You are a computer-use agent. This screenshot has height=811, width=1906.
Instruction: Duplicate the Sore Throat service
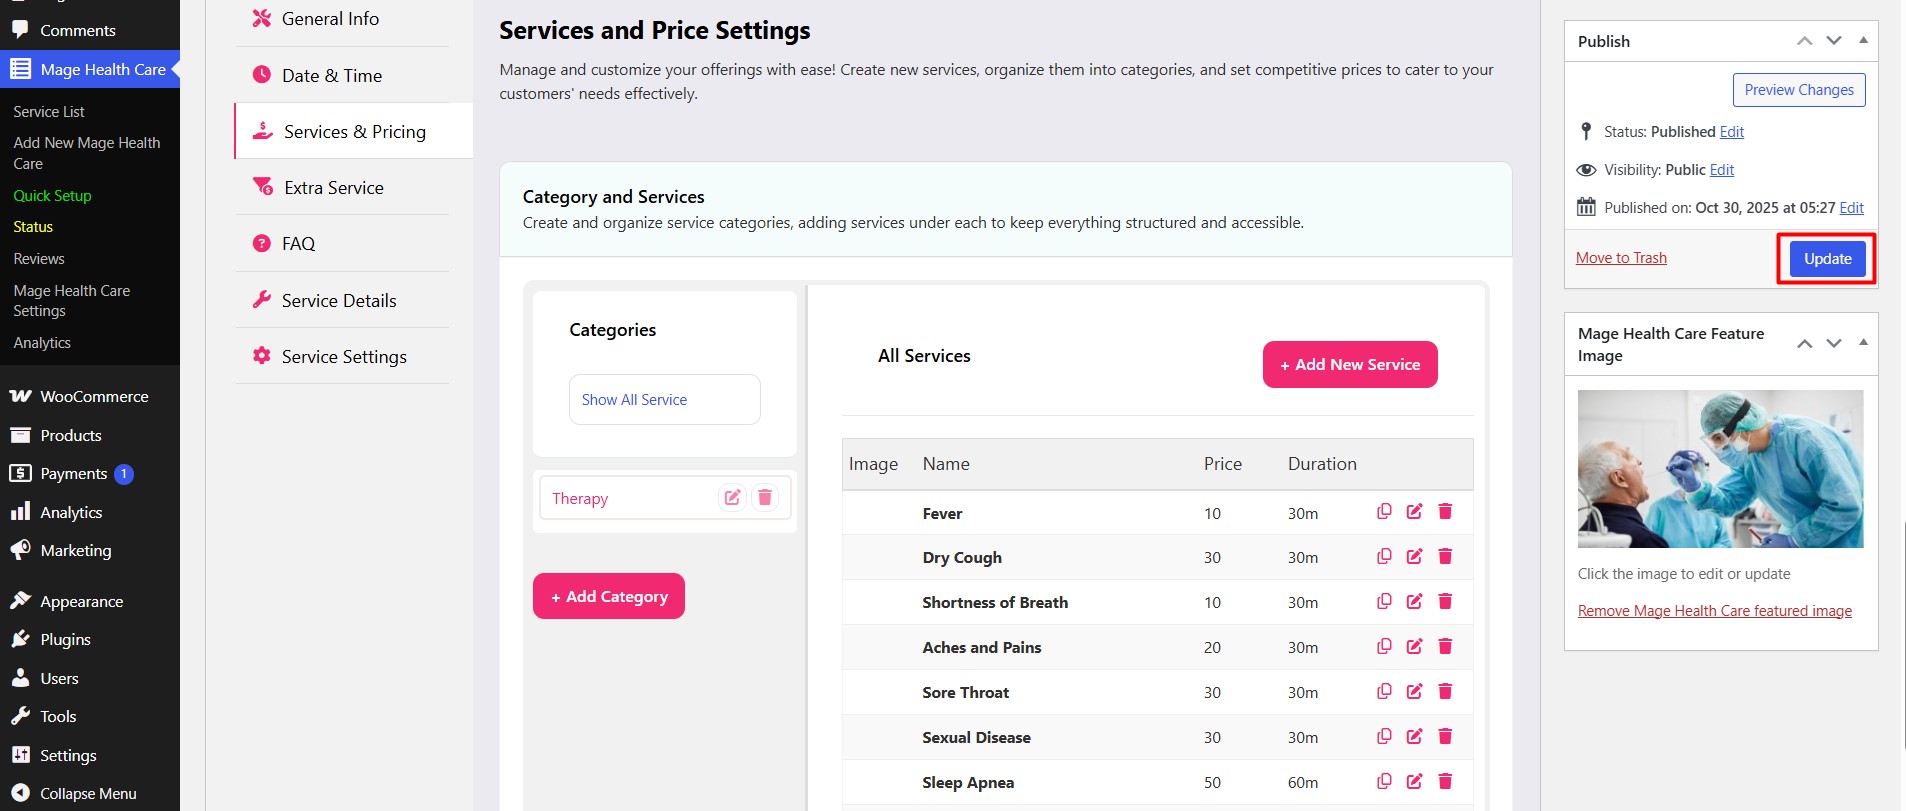click(1384, 692)
